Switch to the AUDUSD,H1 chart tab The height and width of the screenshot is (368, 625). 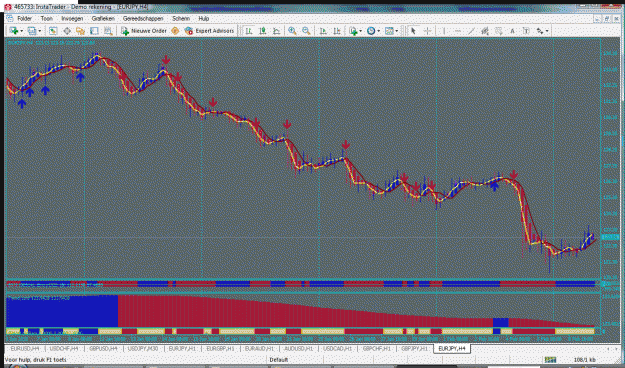click(299, 348)
